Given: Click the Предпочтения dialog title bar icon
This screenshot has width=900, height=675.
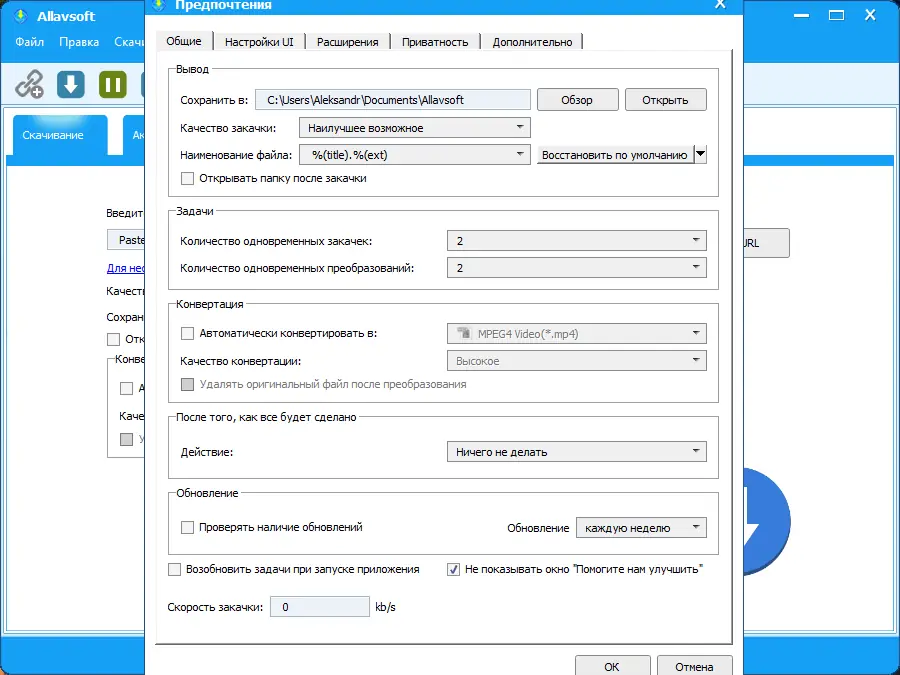Looking at the screenshot, I should click(x=159, y=5).
